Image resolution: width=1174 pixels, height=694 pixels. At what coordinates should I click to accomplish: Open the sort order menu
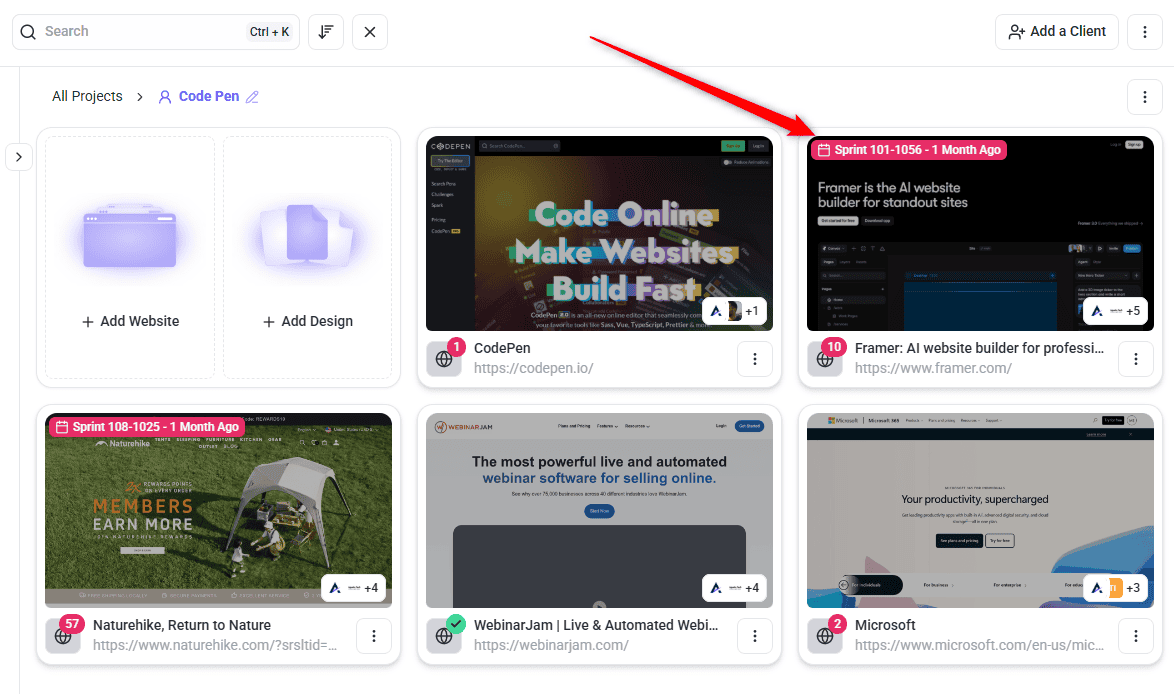click(326, 32)
